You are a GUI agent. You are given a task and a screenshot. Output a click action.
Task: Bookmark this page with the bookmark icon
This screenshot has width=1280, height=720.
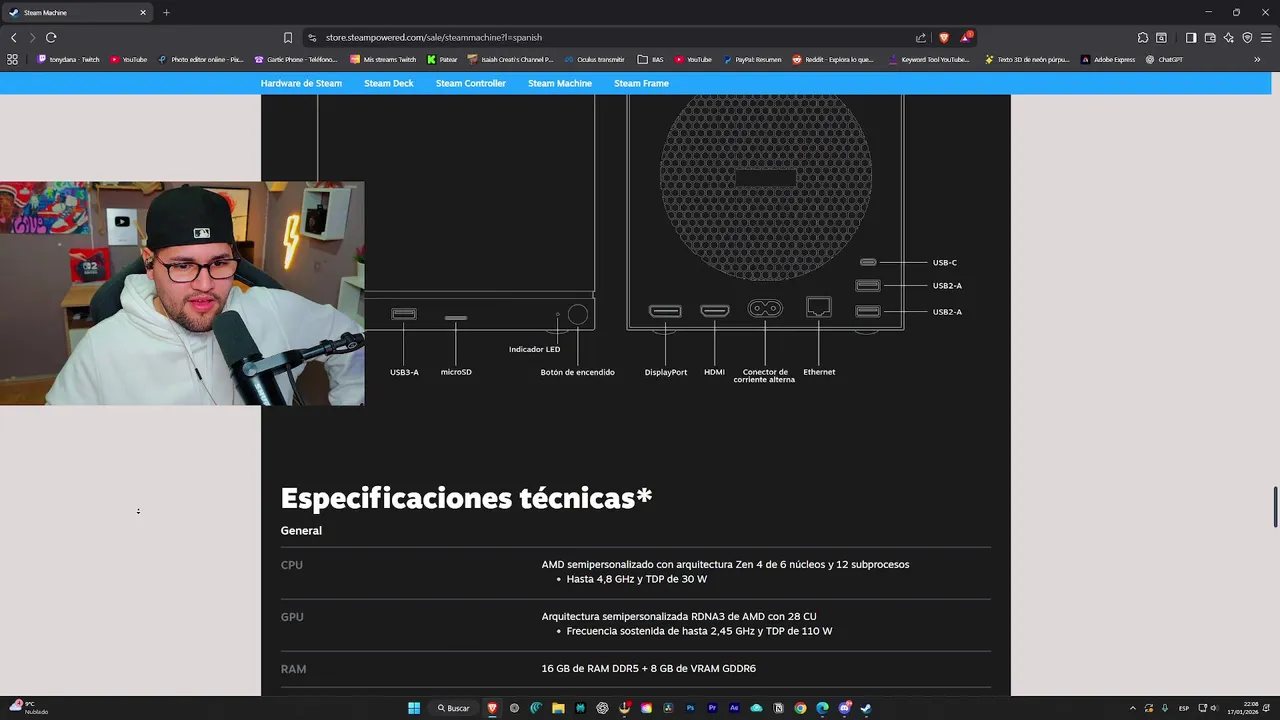[x=288, y=37]
